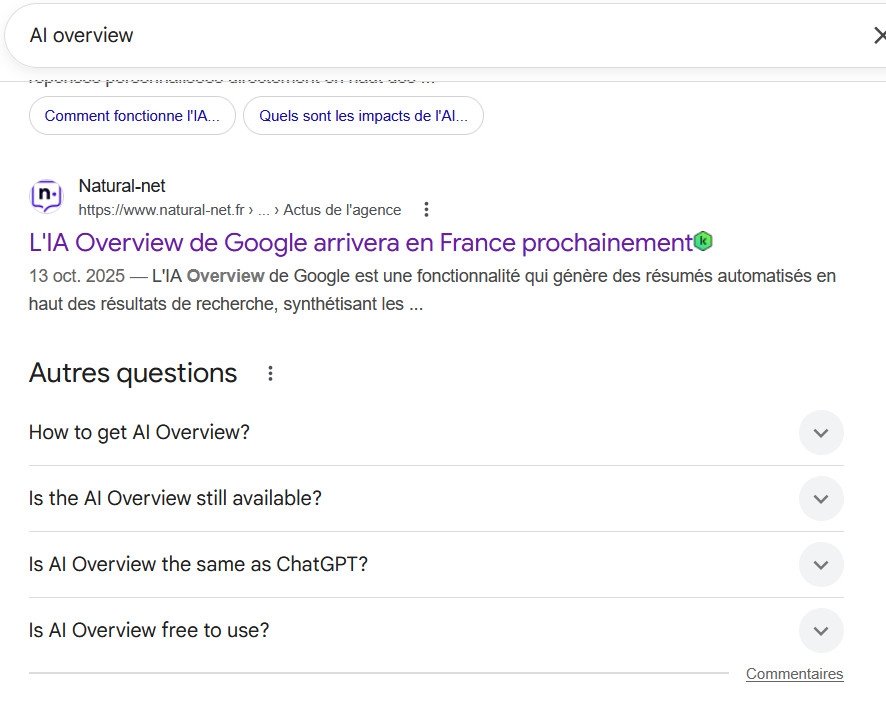Expand the "How to get AI Overview?" chevron
The image size is (886, 720).
821,433
